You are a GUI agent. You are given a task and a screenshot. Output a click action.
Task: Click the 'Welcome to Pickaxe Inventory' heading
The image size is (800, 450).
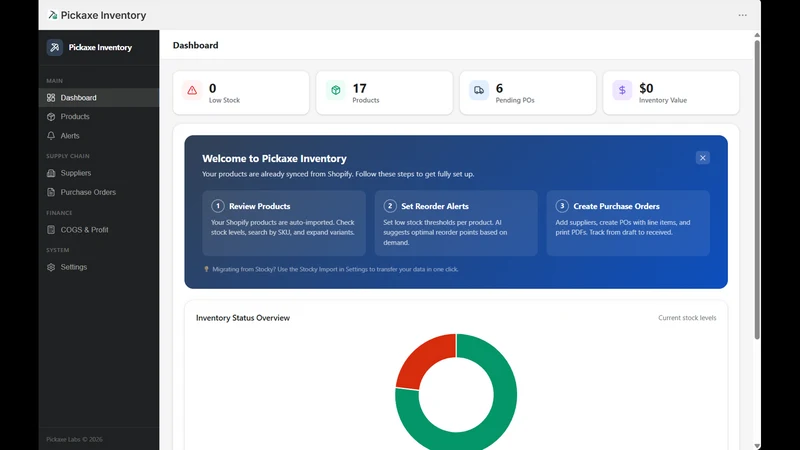coord(274,159)
